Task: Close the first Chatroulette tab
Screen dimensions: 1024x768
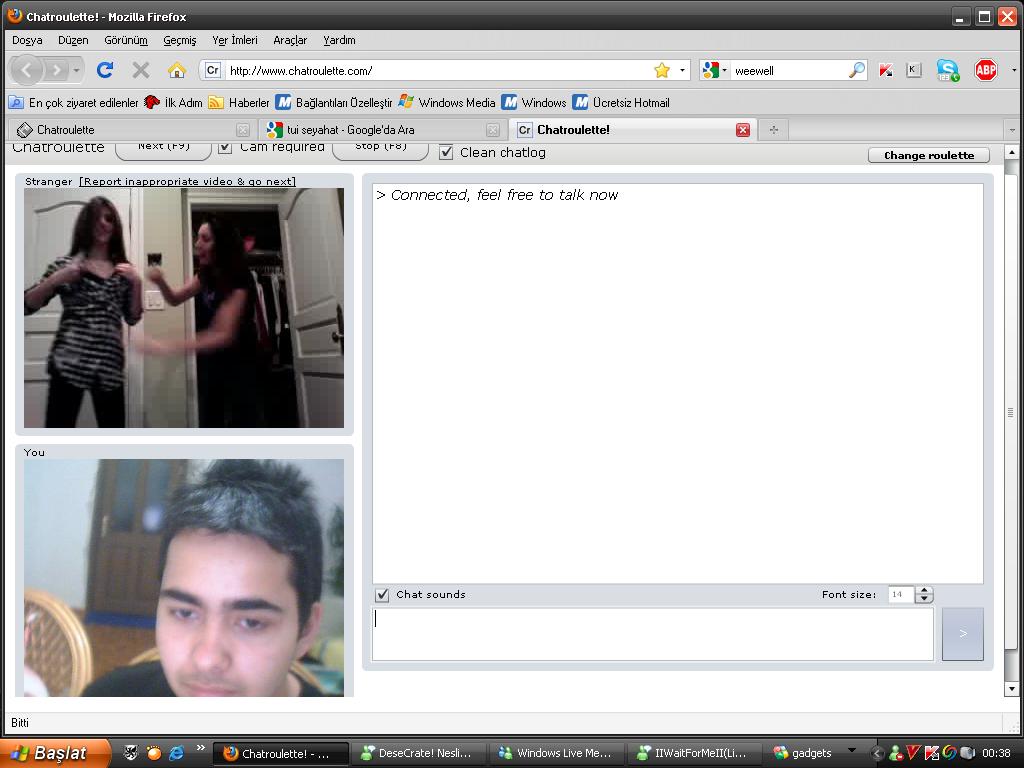Action: (x=242, y=130)
